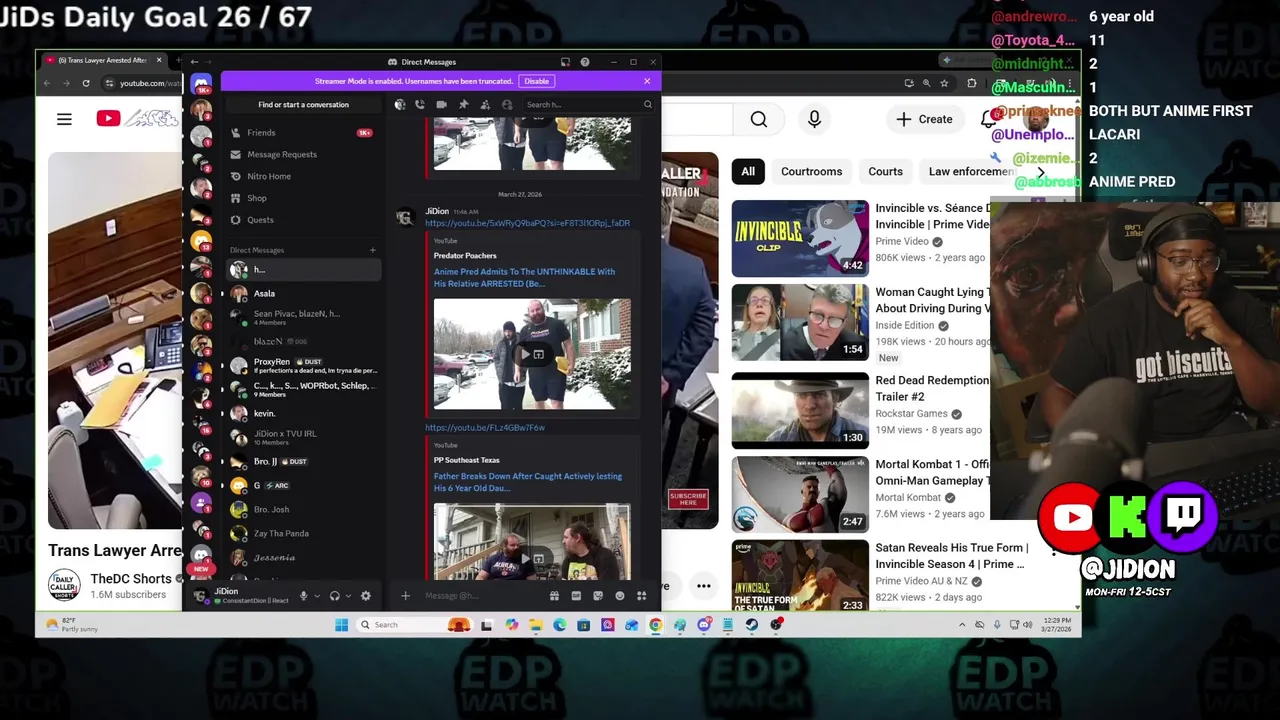This screenshot has width=1280, height=720.
Task: Click Search field in Discord header
Action: tap(588, 104)
